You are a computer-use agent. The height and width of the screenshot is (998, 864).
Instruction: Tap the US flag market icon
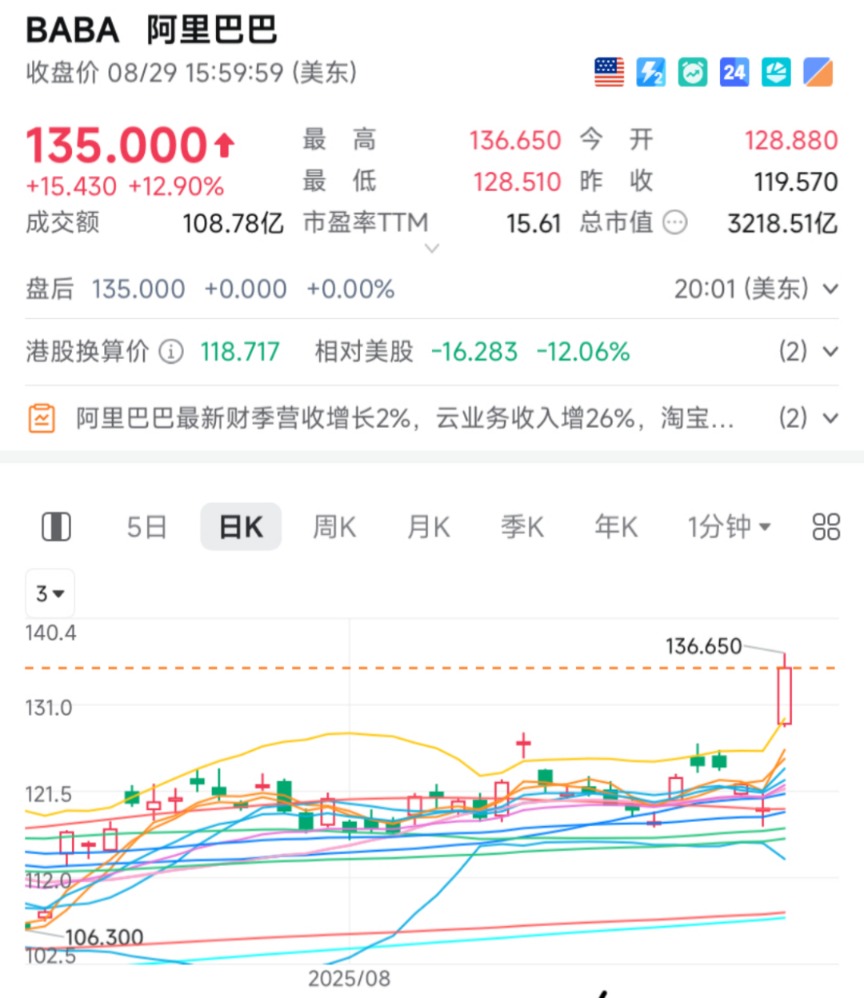[x=609, y=72]
